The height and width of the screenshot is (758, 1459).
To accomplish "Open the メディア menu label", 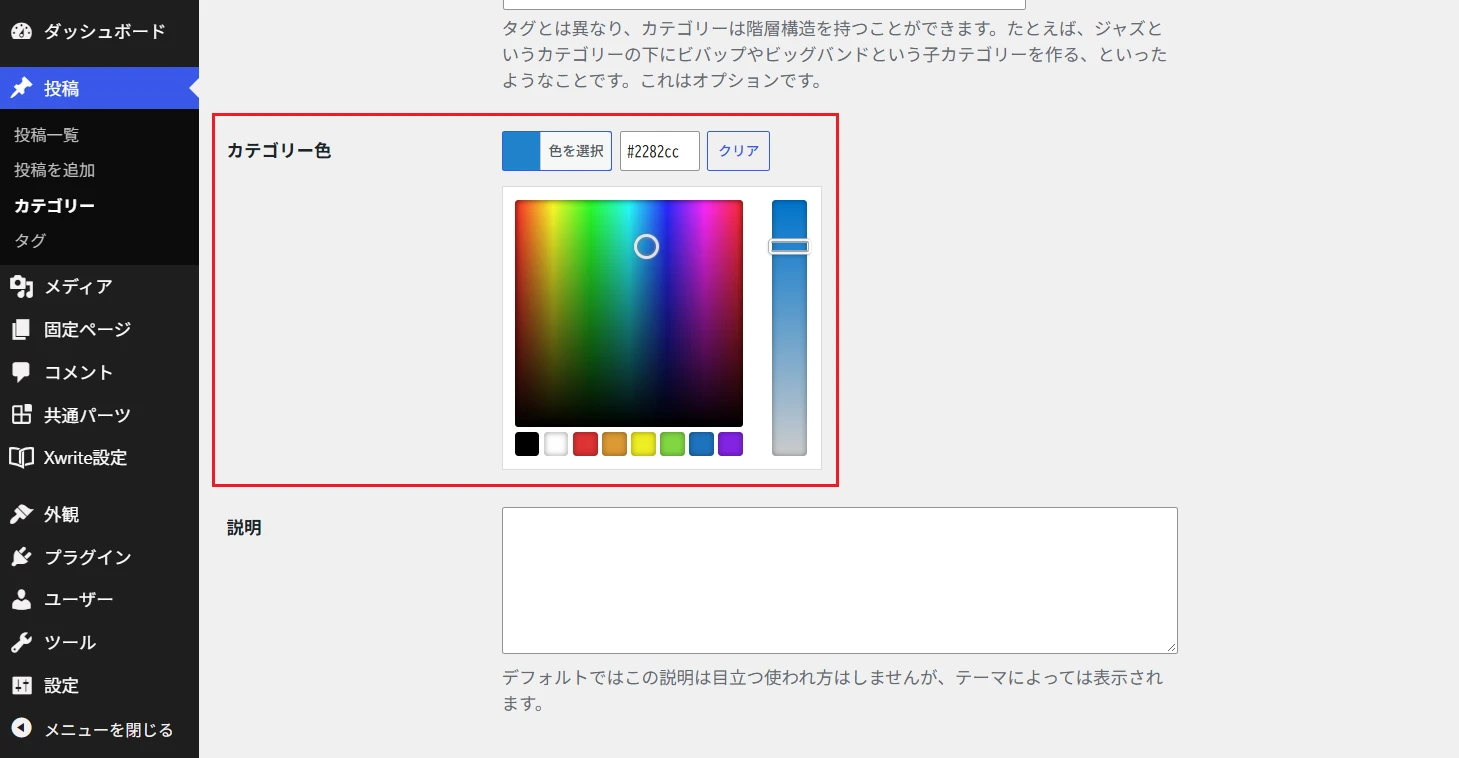I will [78, 287].
